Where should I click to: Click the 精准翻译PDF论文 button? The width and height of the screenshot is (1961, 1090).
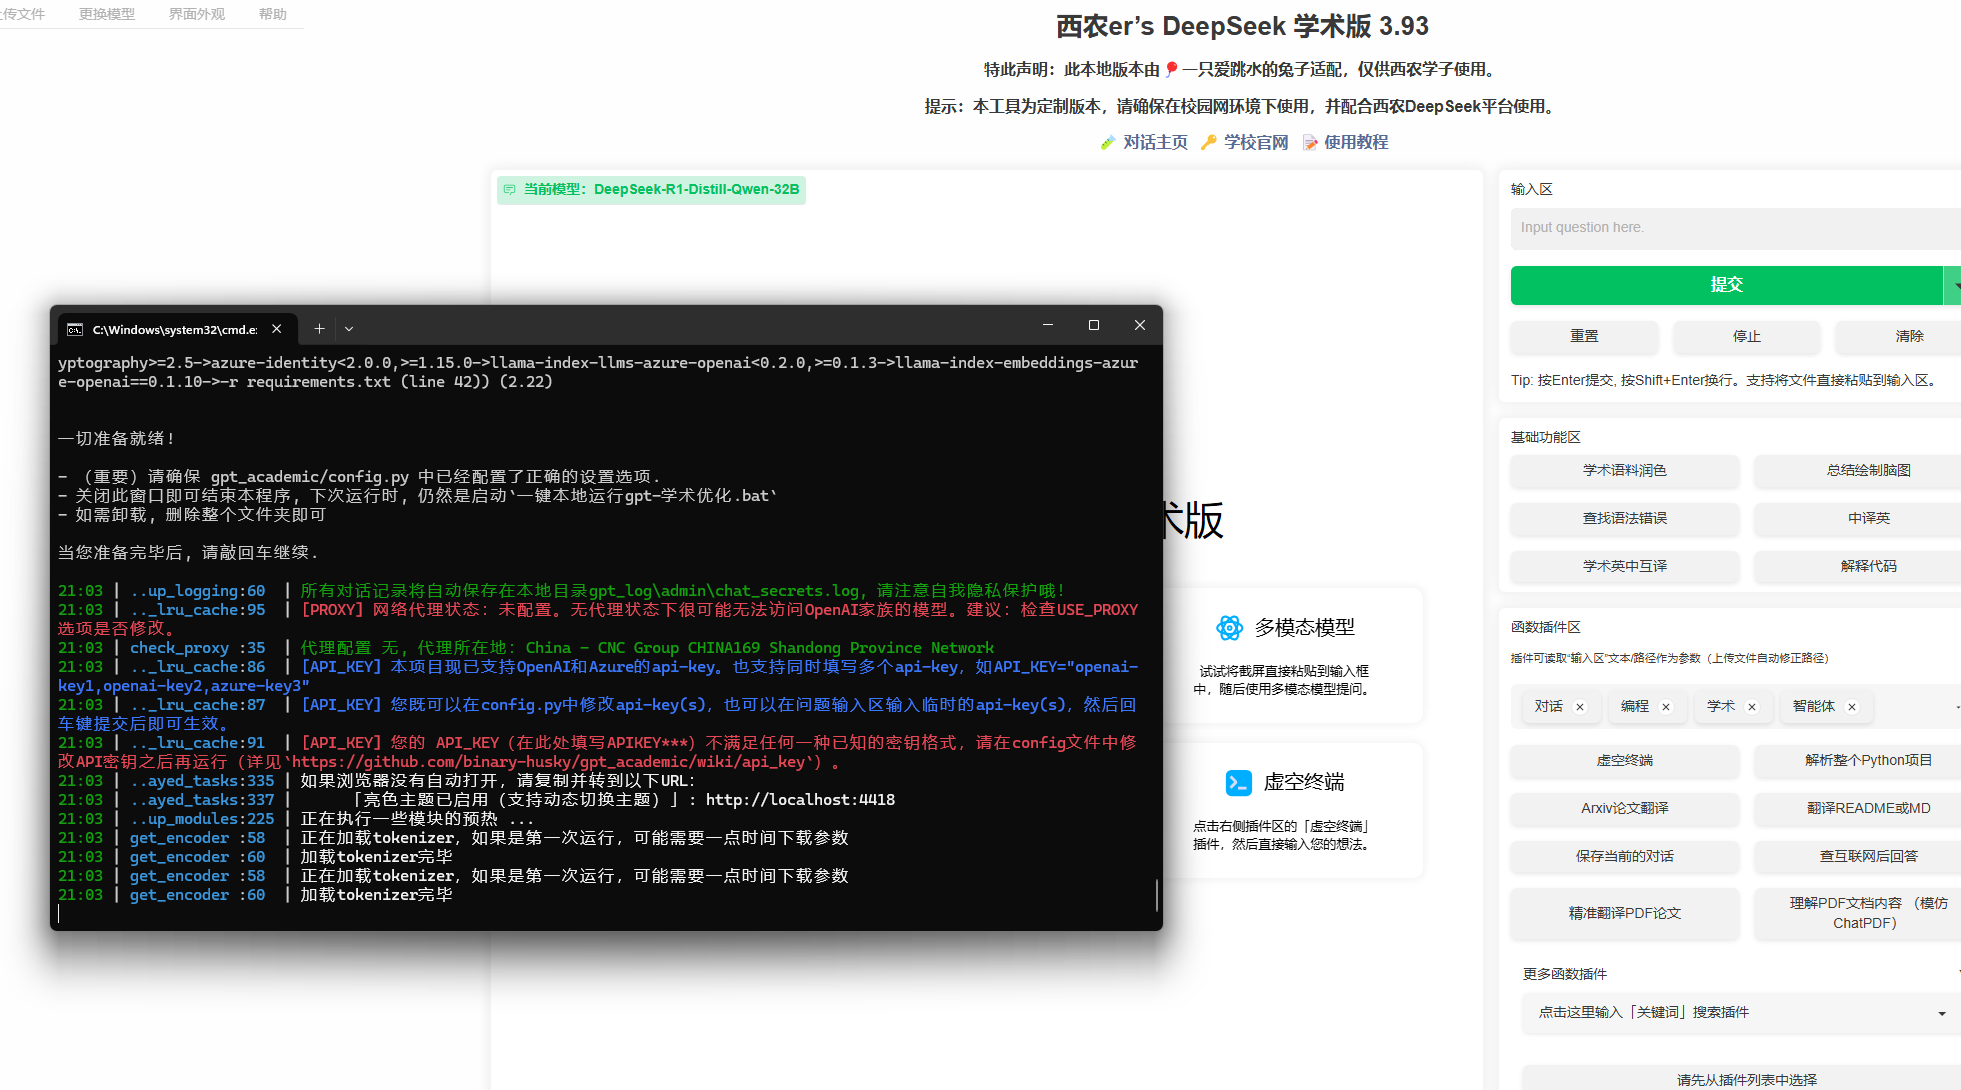pyautogui.click(x=1625, y=914)
